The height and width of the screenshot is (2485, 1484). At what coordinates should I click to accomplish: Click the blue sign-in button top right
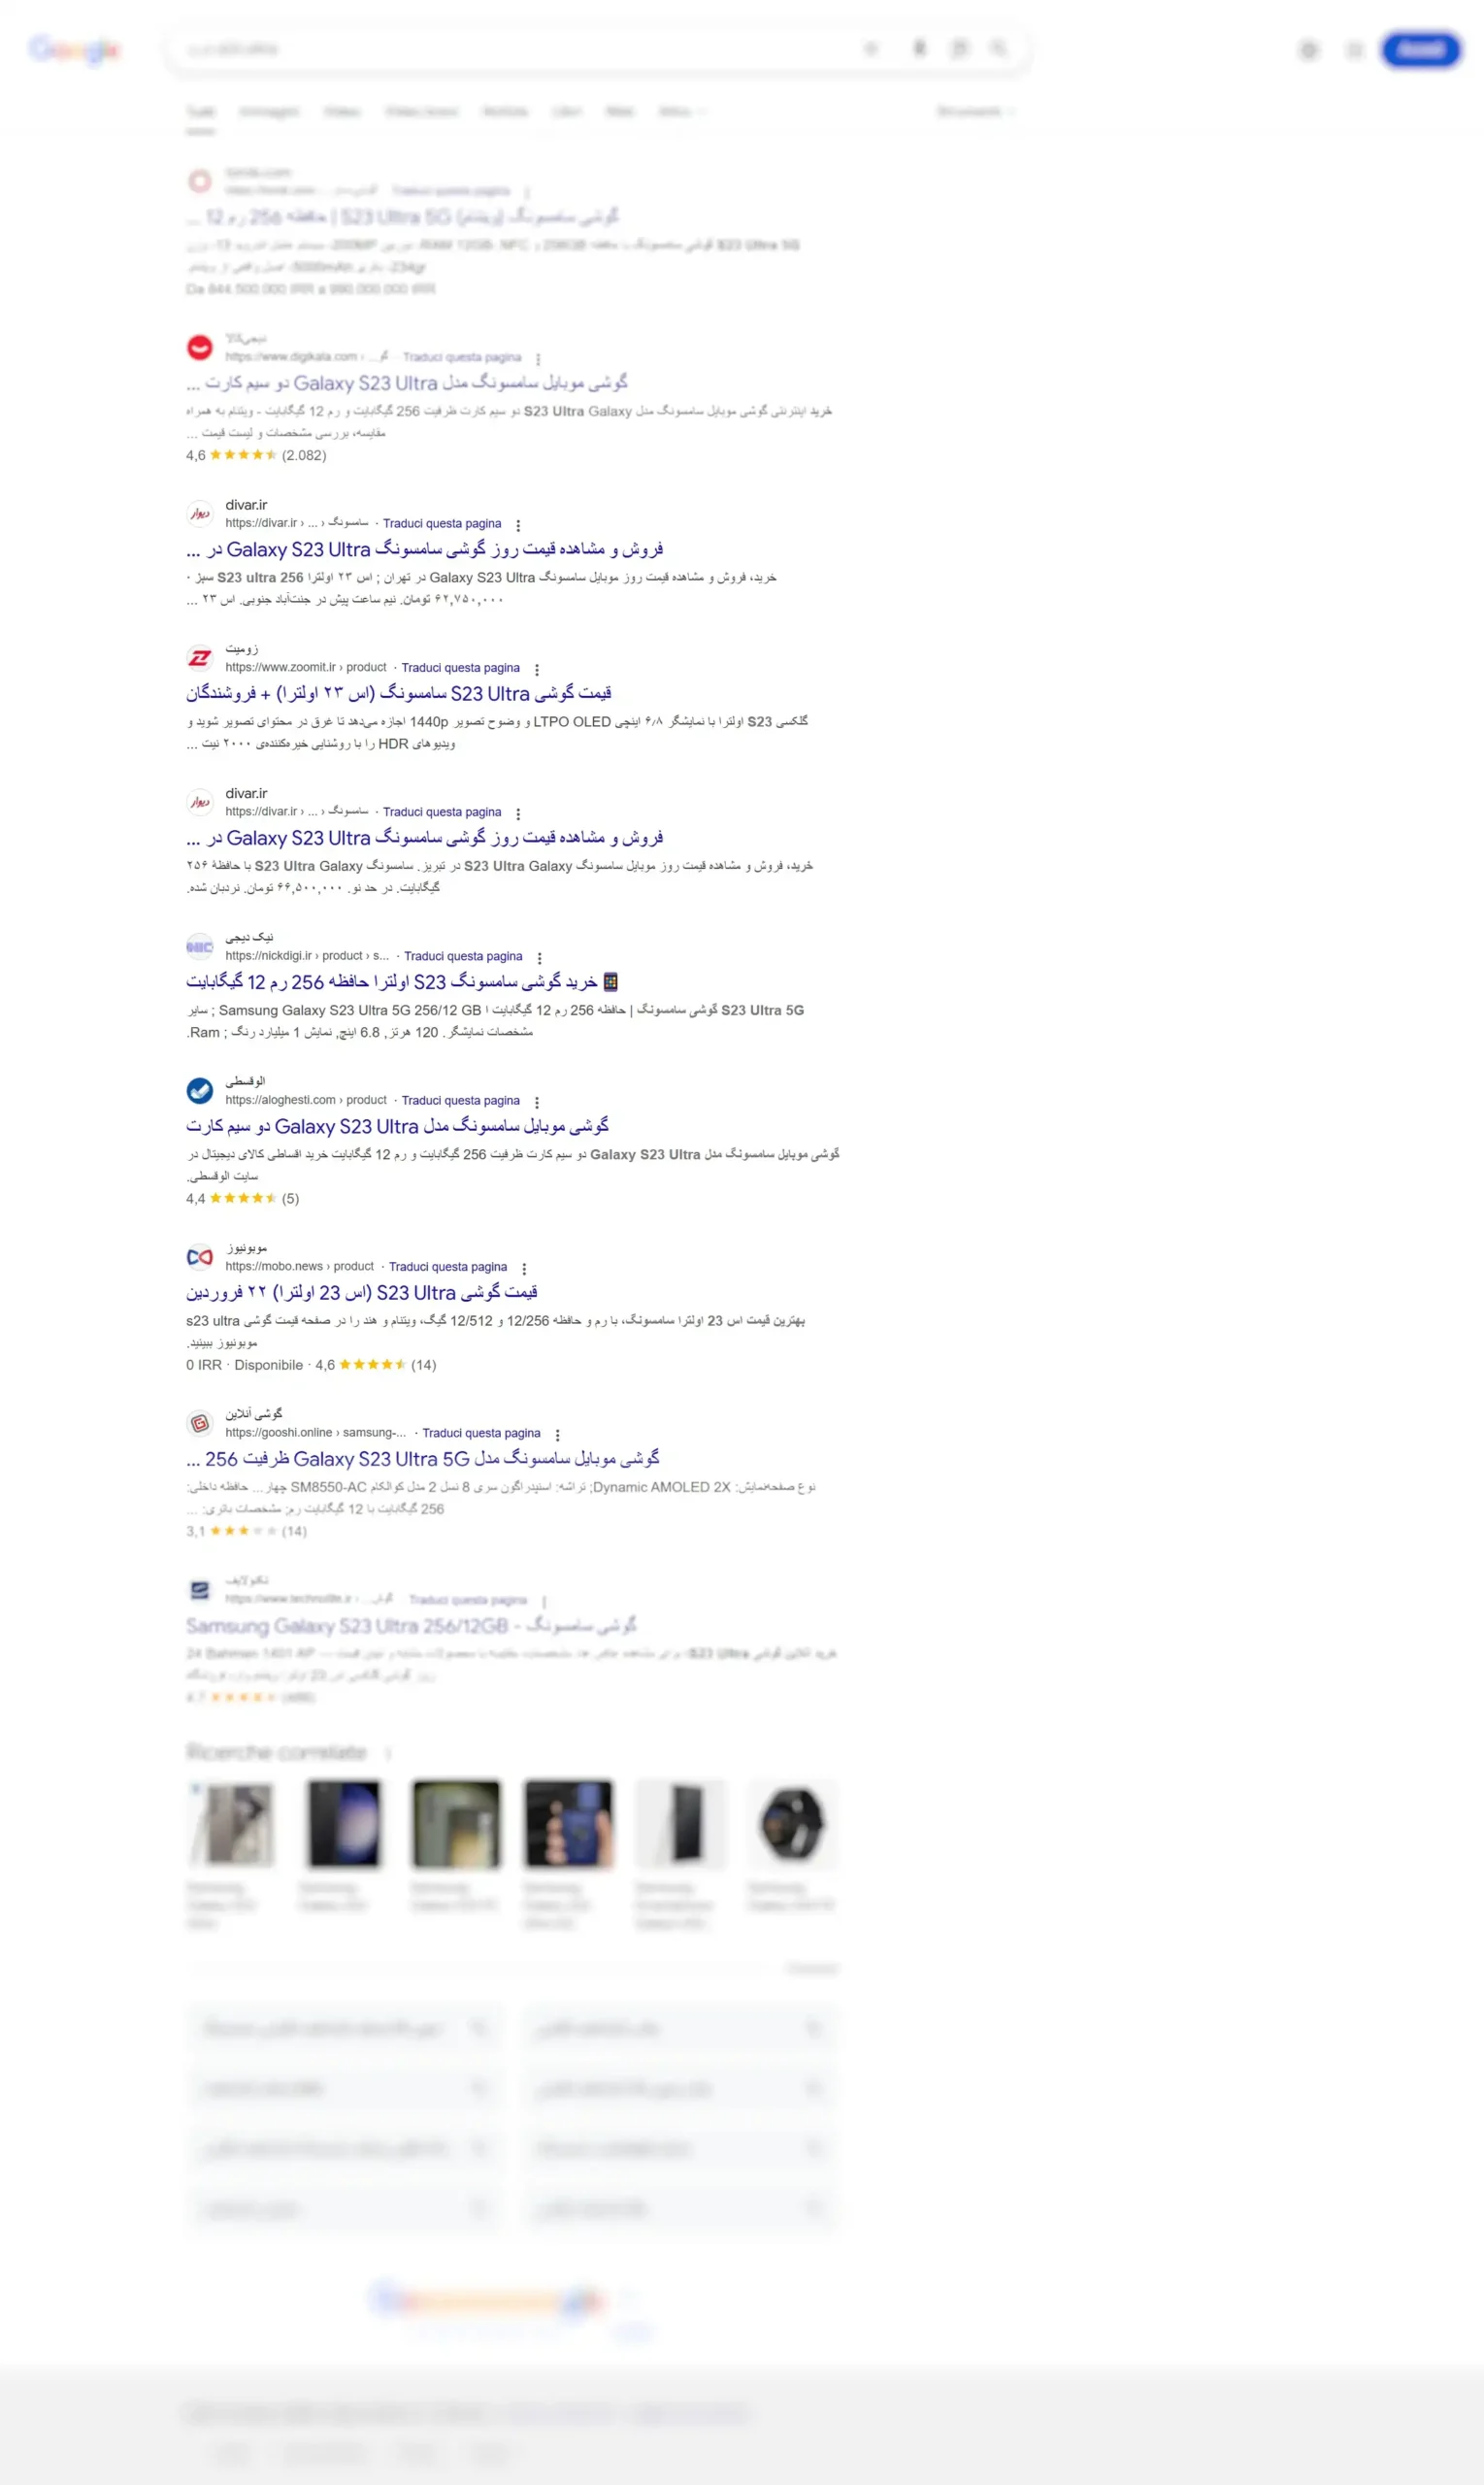coord(1421,49)
